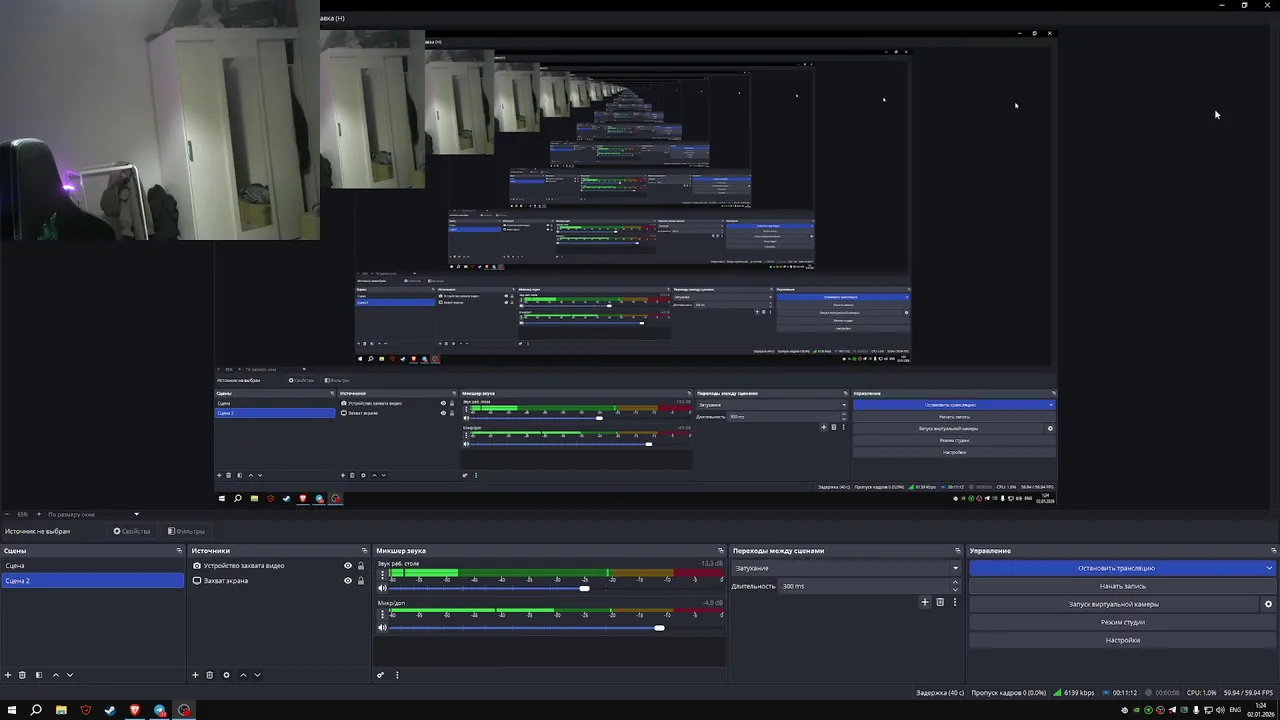Increase transition duration with up arrow

coord(955,582)
